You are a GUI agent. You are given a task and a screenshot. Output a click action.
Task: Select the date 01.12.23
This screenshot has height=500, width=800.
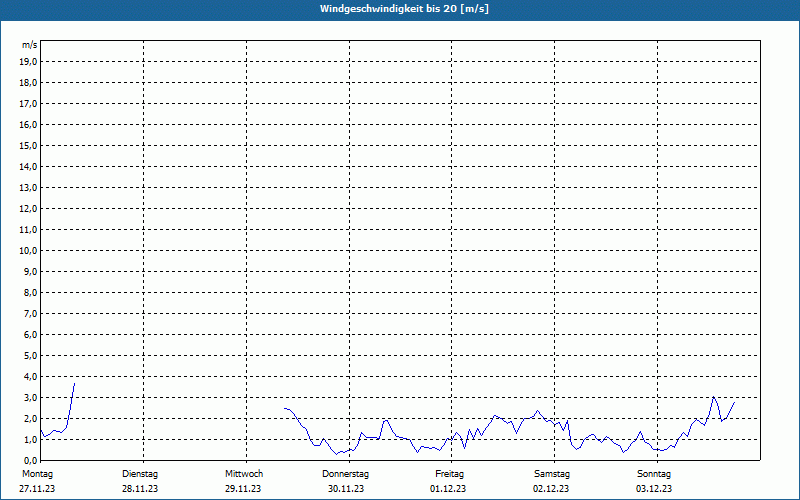pyautogui.click(x=448, y=489)
